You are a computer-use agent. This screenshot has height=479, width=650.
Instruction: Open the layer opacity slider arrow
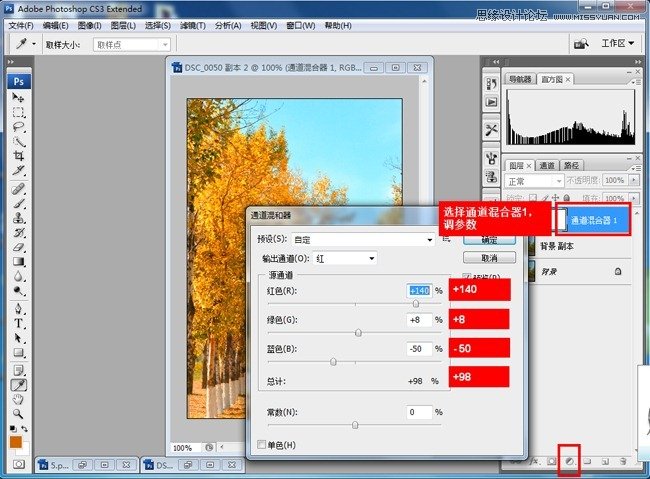pyautogui.click(x=634, y=180)
